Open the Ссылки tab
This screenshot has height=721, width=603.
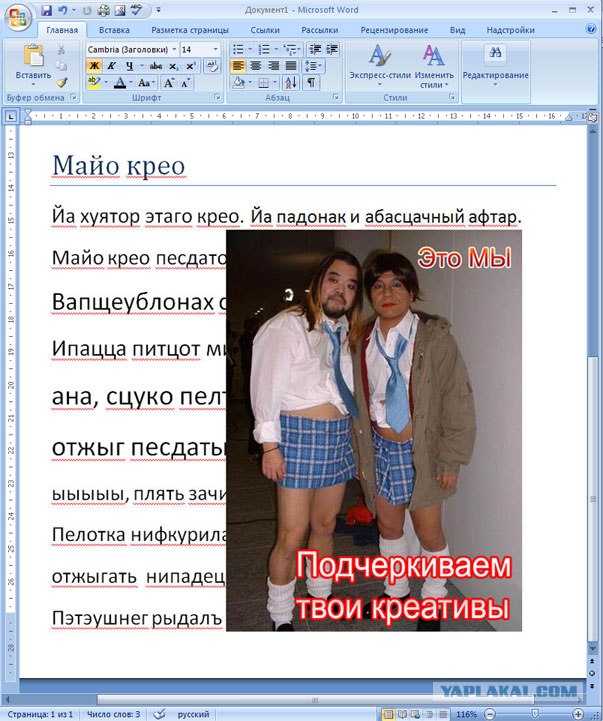coord(265,30)
